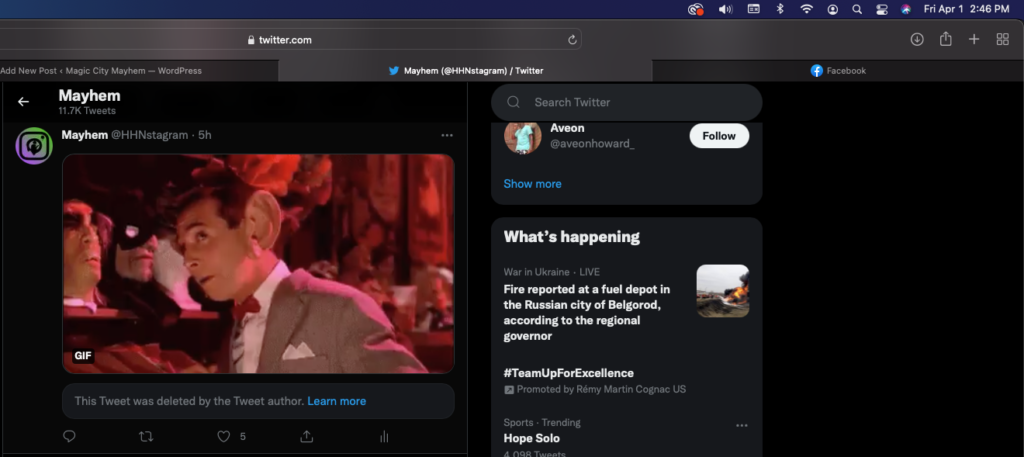The height and width of the screenshot is (457, 1024).
Task: Retweet the Mayhem GIF tweet
Action: tap(146, 436)
